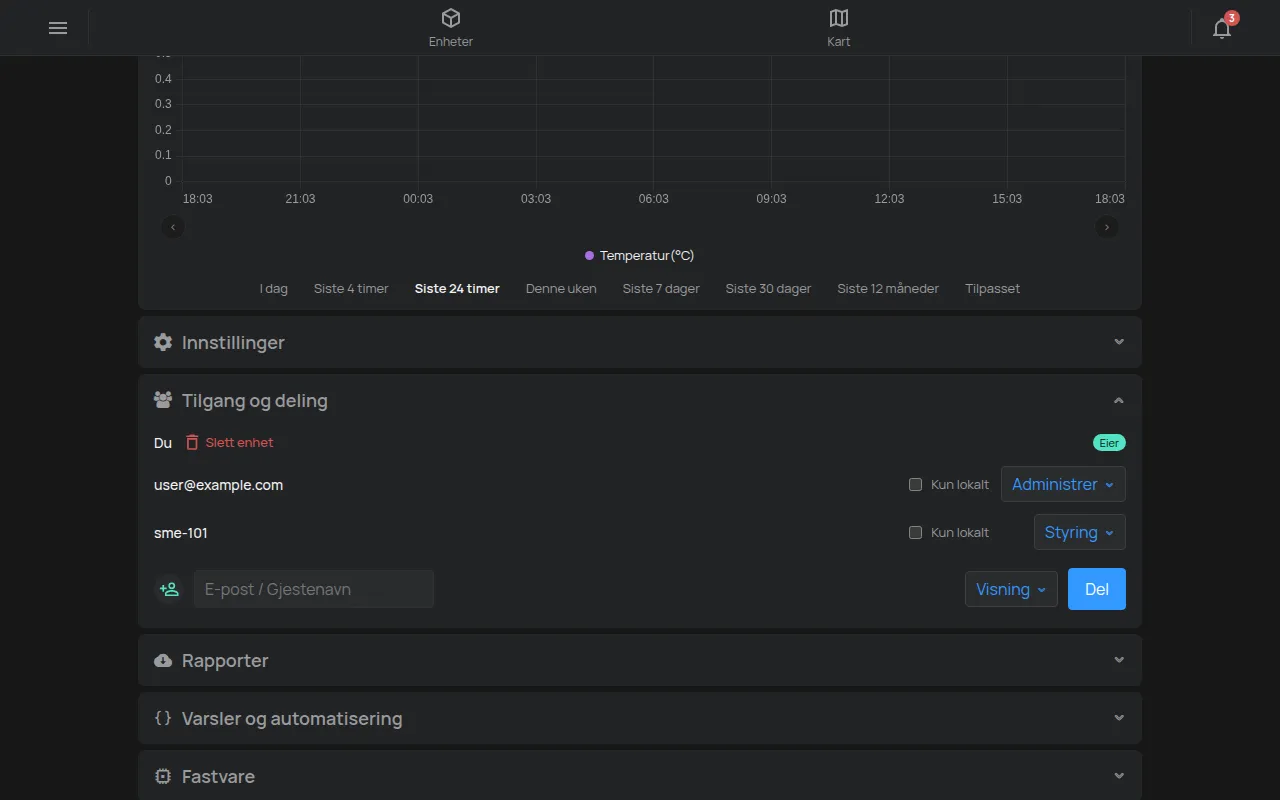Screen dimensions: 1280x800
Task: Open the Administrer role dropdown
Action: 1063,484
